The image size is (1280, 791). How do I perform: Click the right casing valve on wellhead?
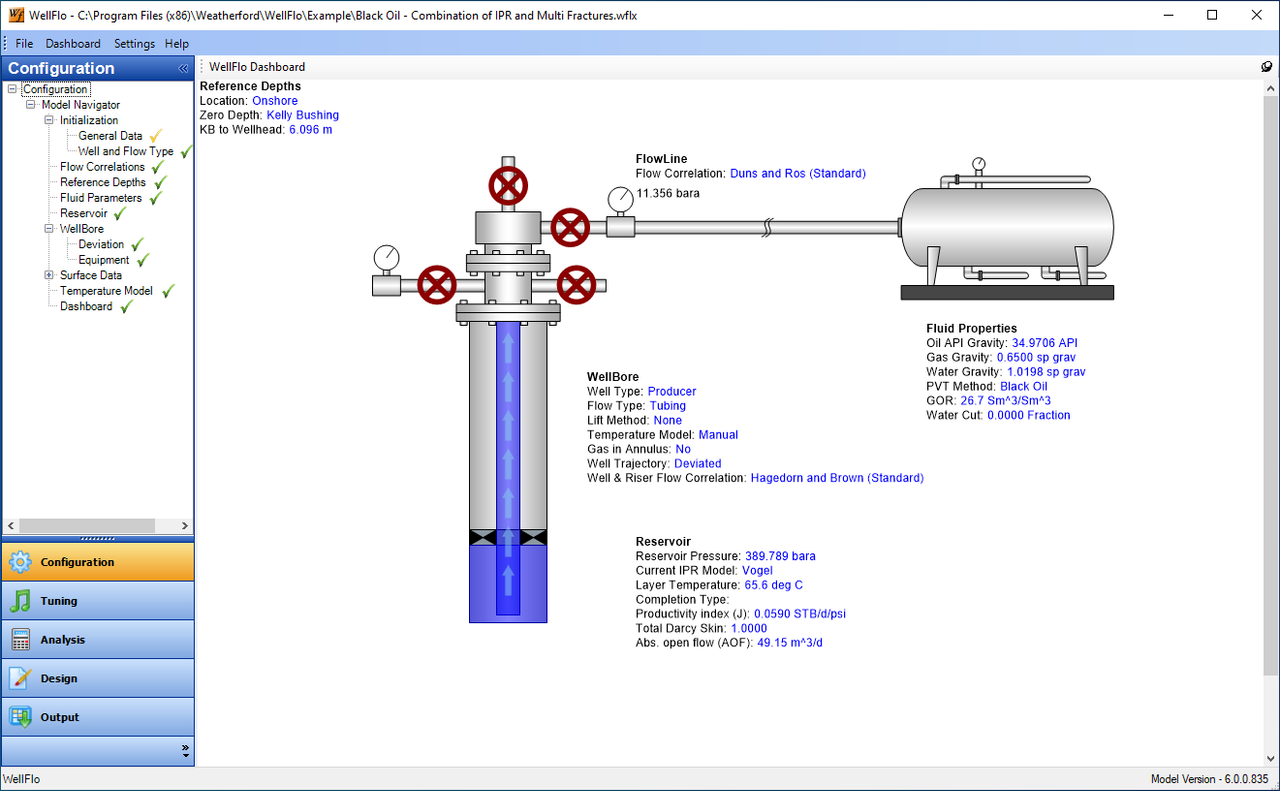click(x=576, y=285)
